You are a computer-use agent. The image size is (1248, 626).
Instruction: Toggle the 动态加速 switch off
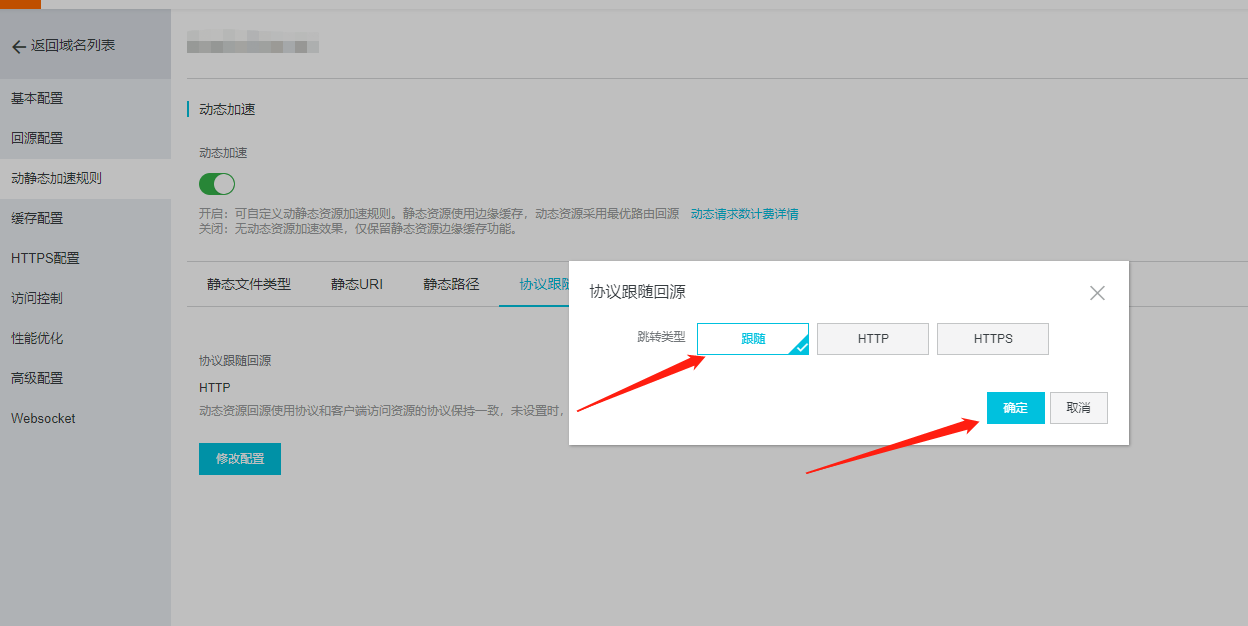click(217, 184)
